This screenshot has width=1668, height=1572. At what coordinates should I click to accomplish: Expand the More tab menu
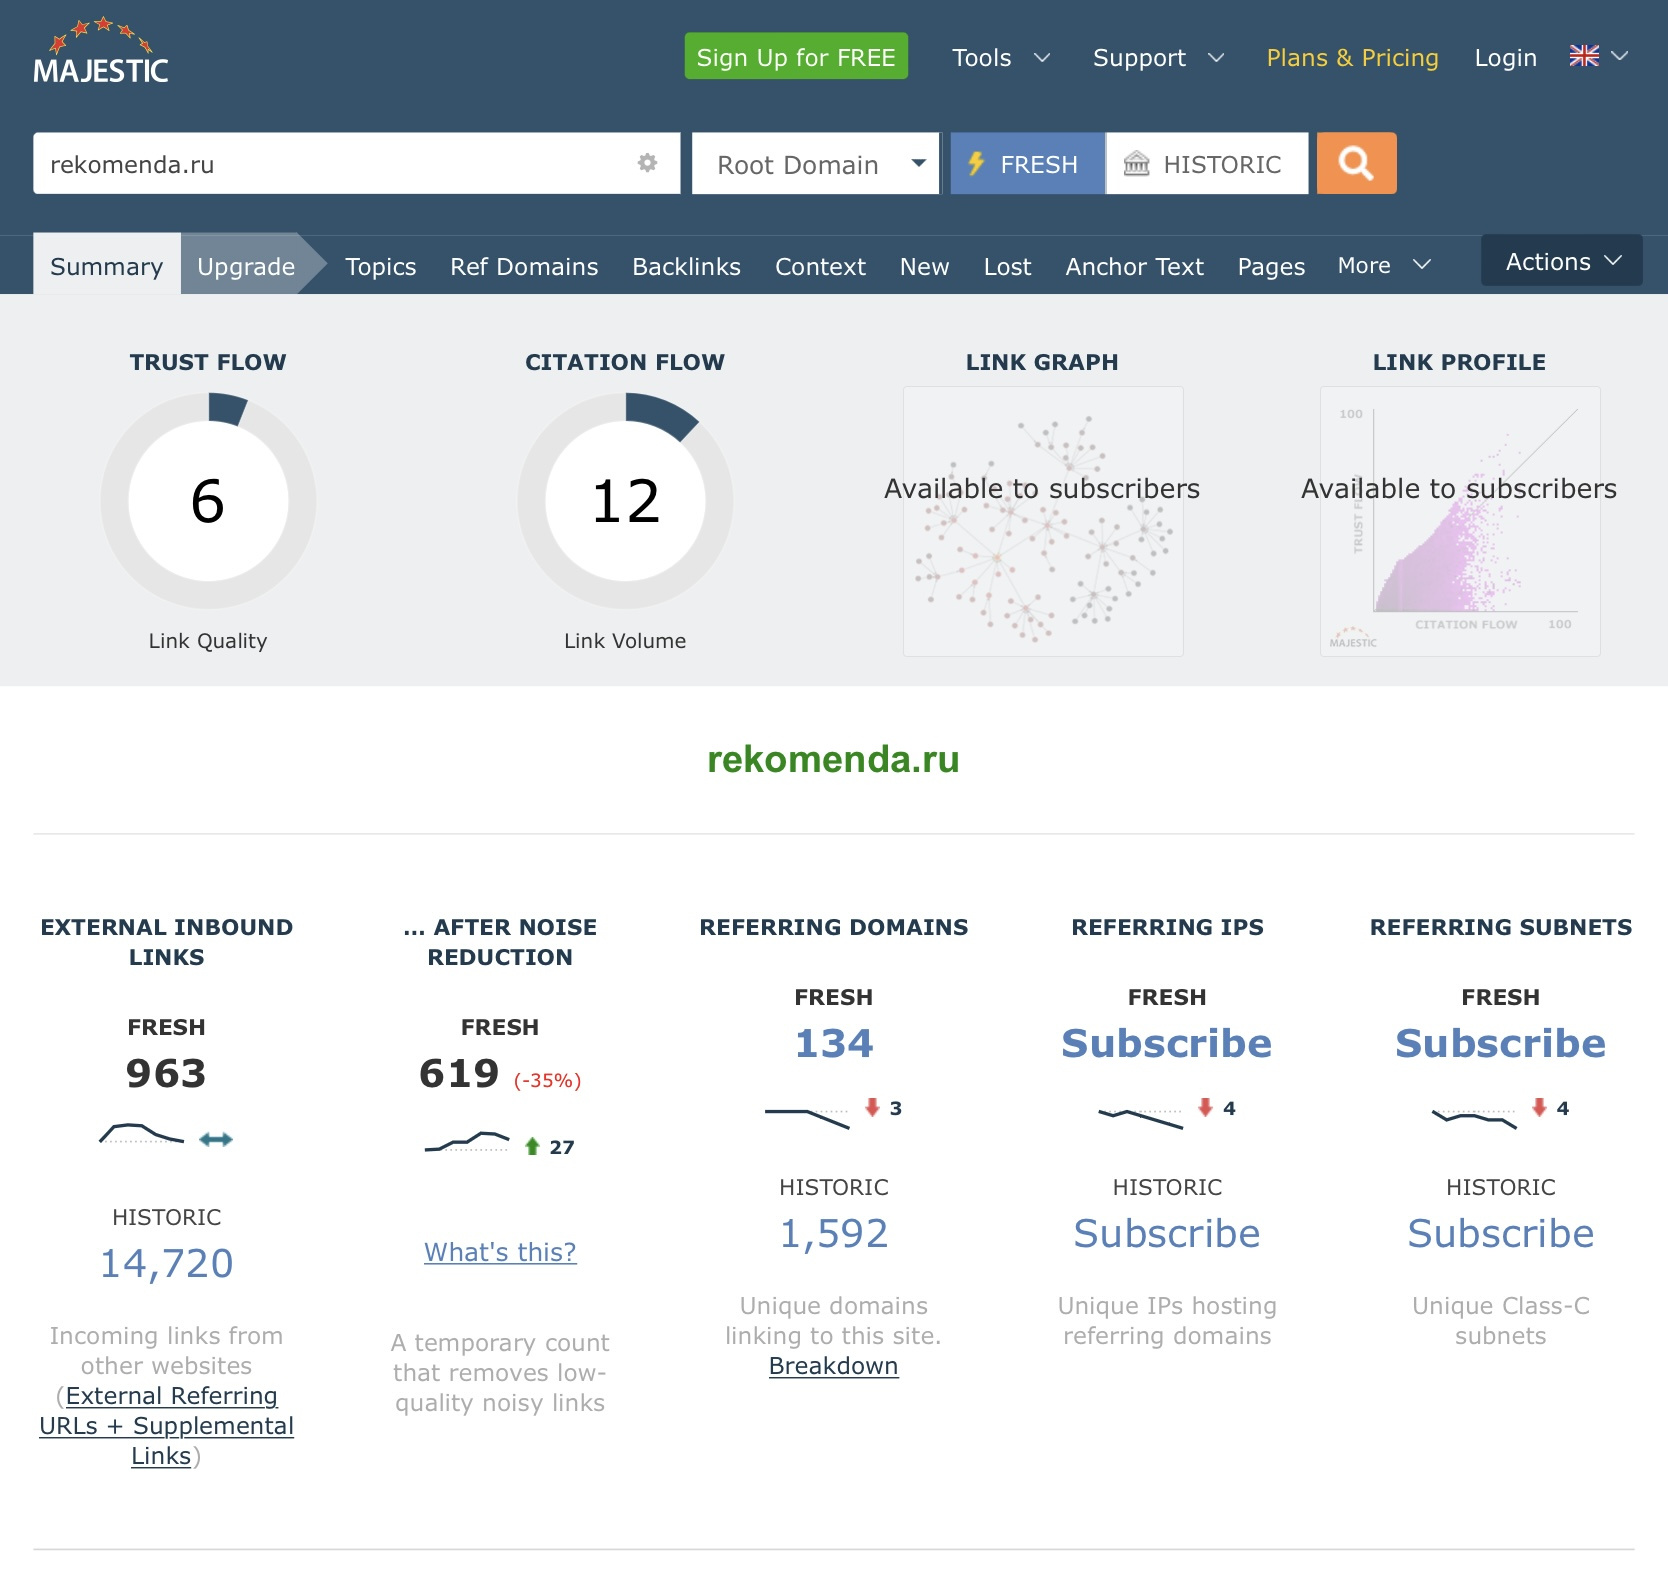(1385, 265)
